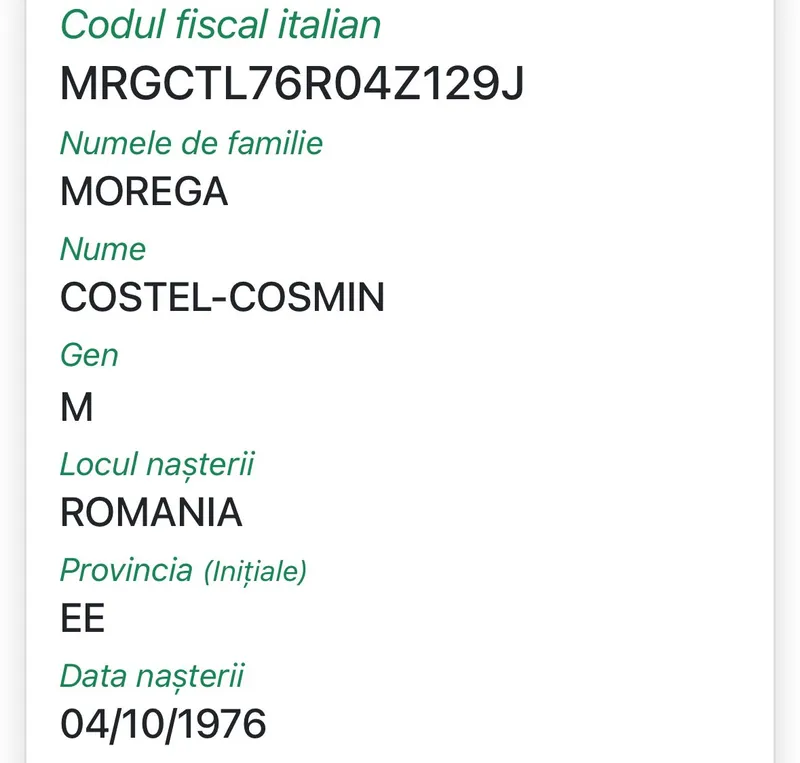
Task: Select the gender value M
Action: click(77, 407)
